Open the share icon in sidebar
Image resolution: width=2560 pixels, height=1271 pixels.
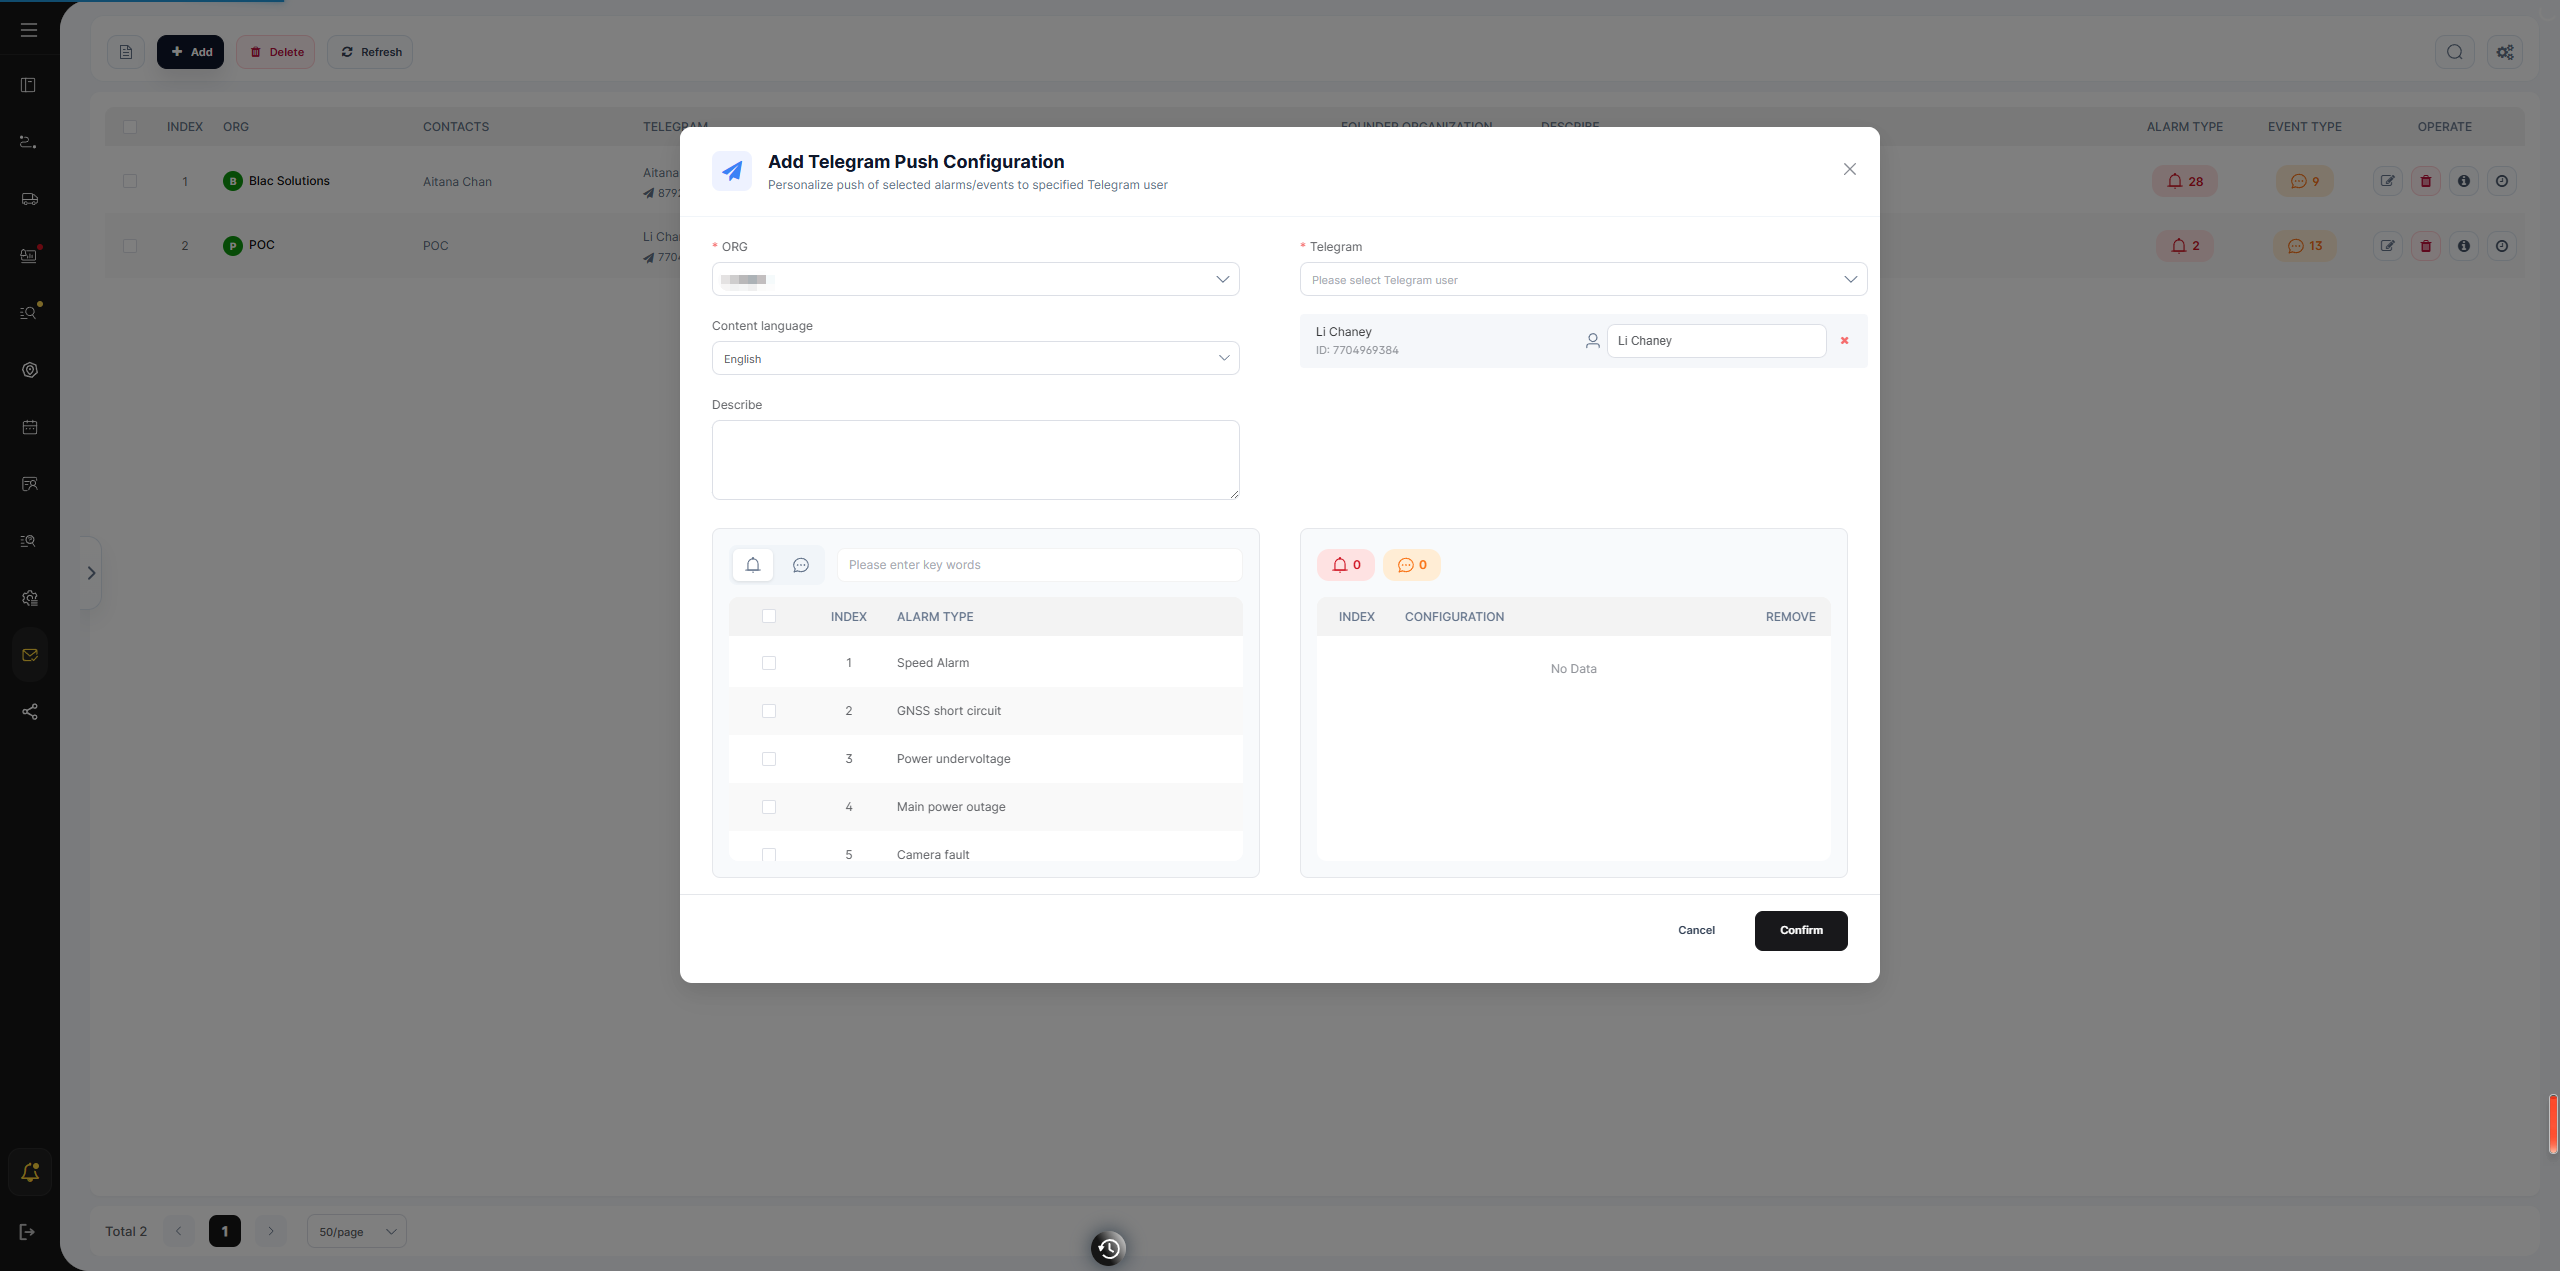(30, 712)
